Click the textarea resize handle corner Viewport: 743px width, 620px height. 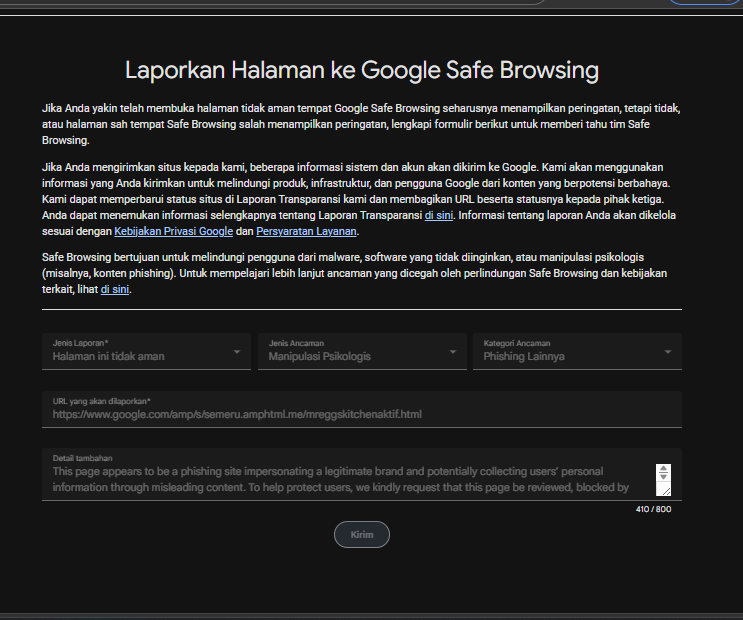click(666, 492)
